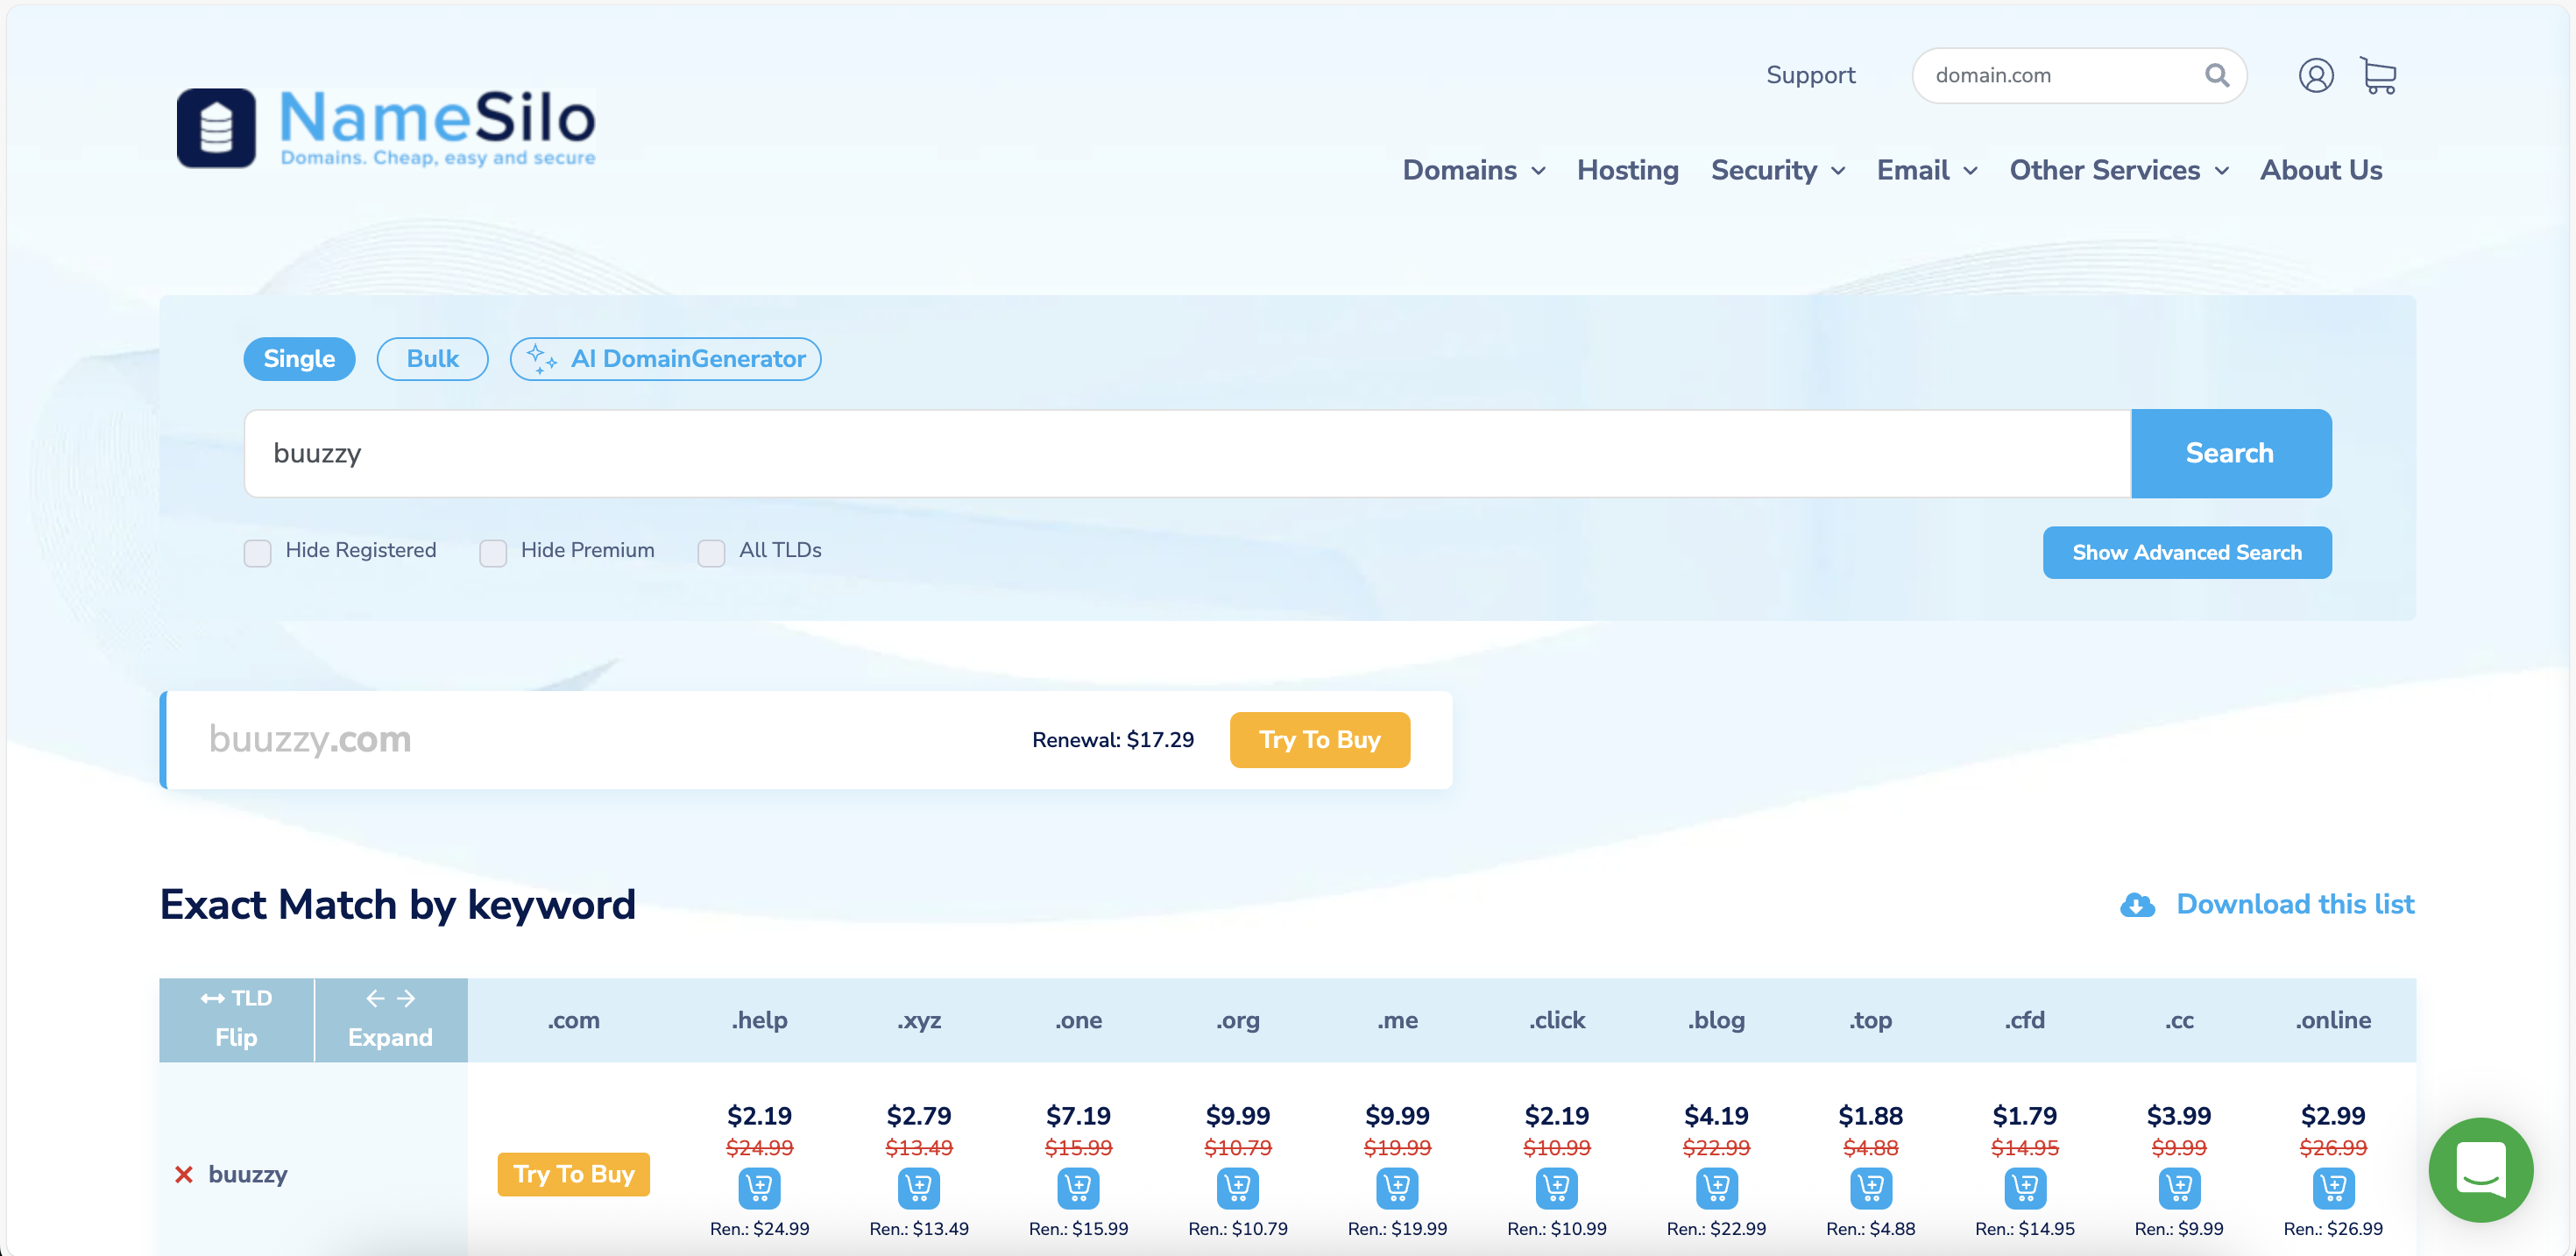The width and height of the screenshot is (2576, 1256).
Task: Click the red X beside buuzzy
Action: (183, 1174)
